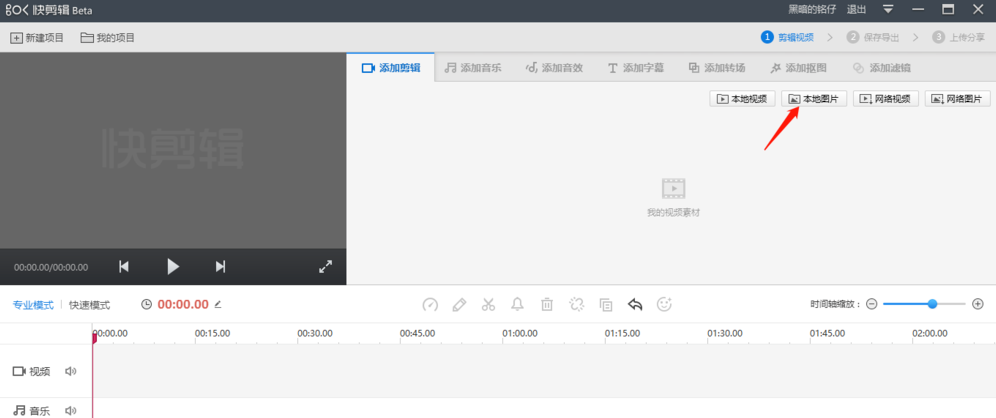This screenshot has width=996, height=418.
Task: Close the 快剪辑 window
Action: [978, 10]
